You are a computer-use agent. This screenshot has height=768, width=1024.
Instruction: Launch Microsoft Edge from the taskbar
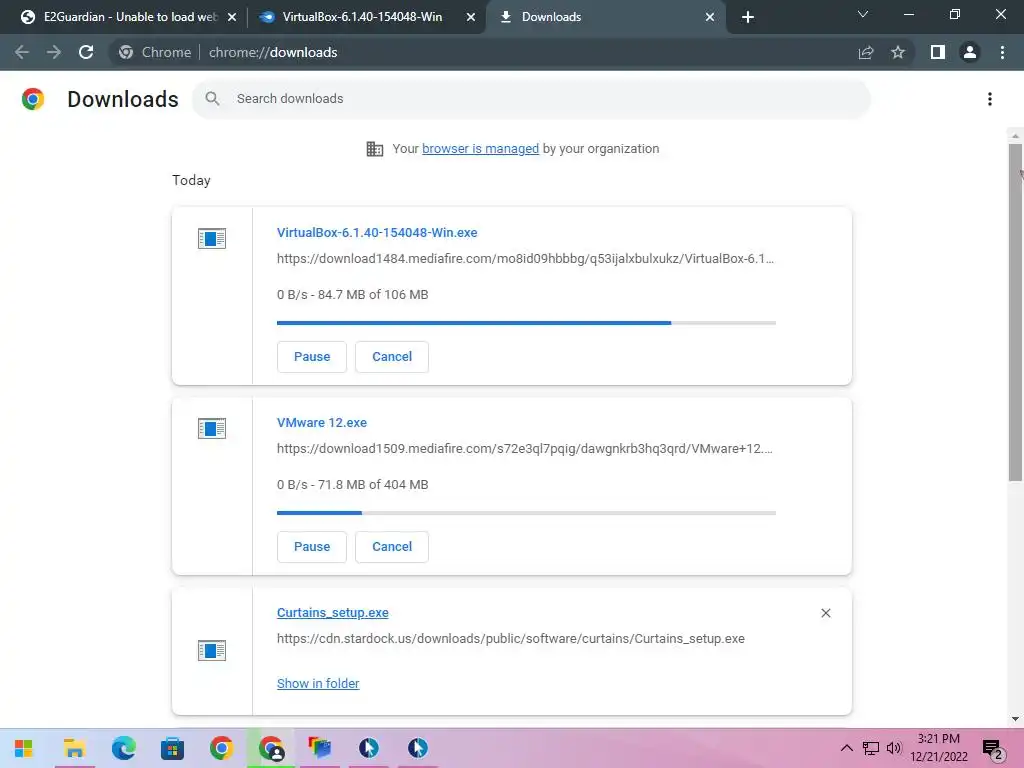pos(123,748)
